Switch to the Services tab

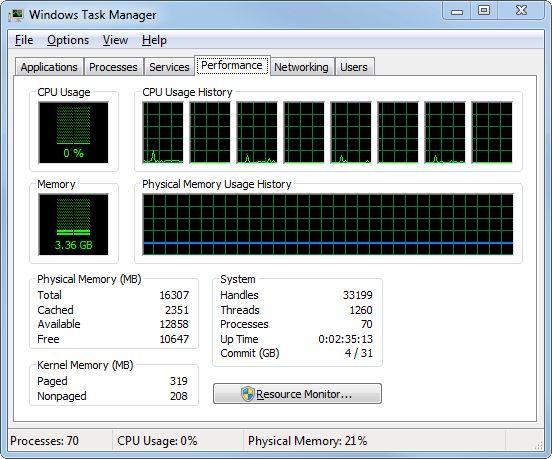[x=169, y=67]
